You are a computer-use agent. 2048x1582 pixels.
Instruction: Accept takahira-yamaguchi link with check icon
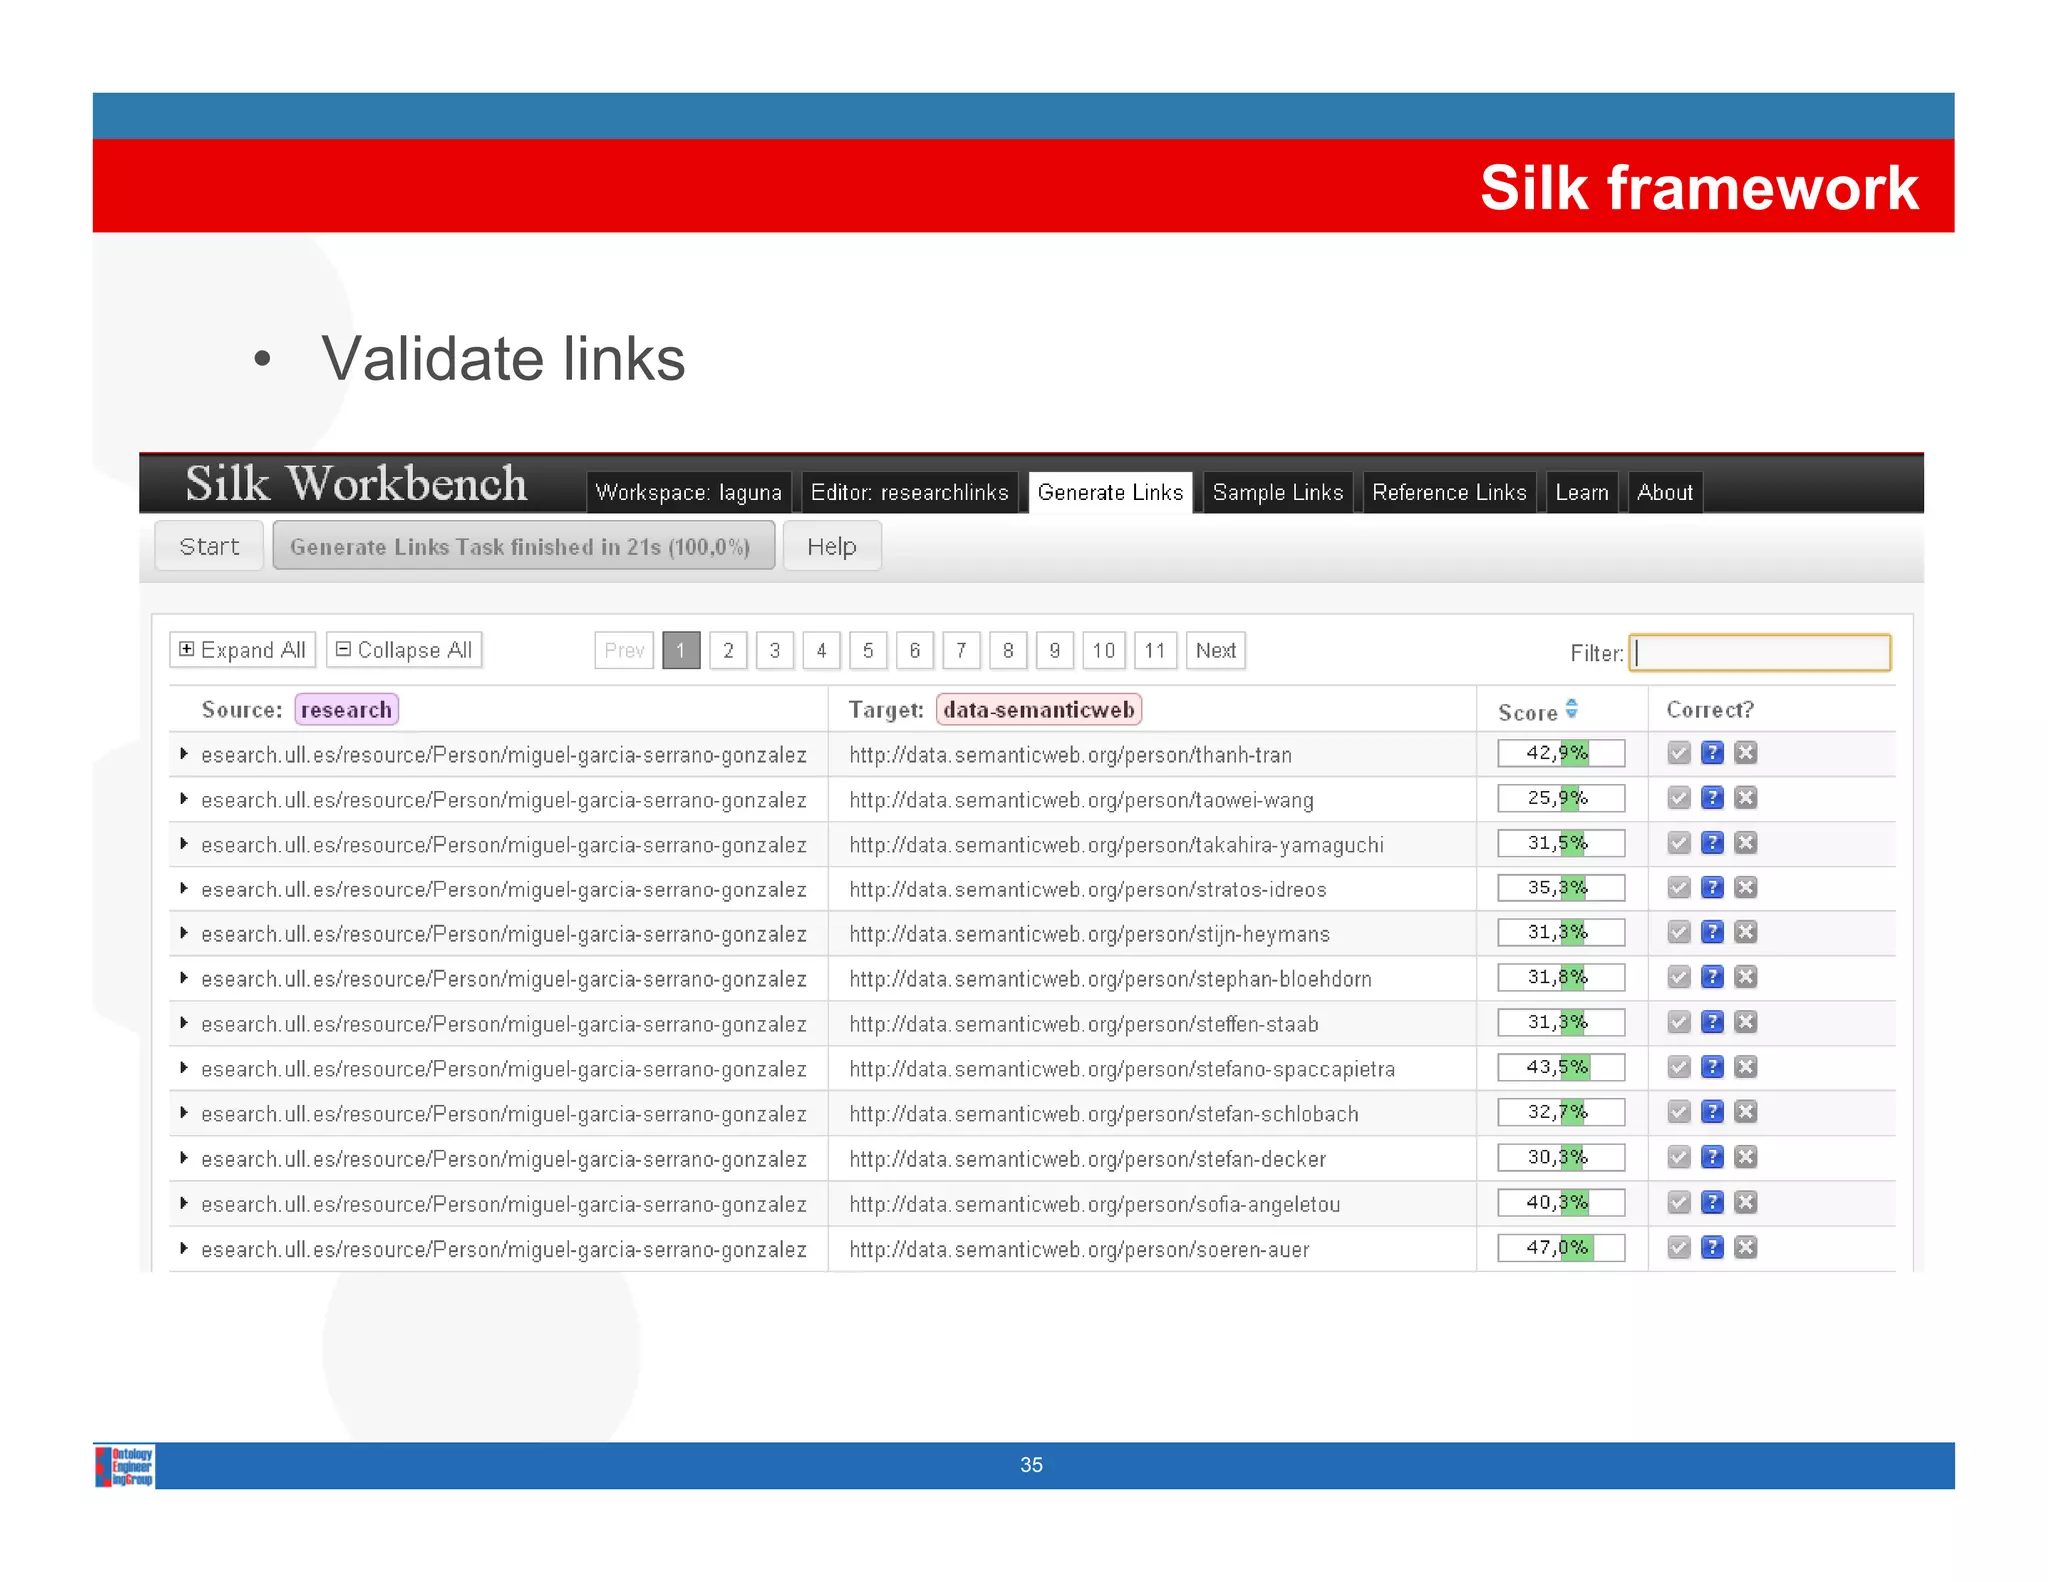point(1679,843)
